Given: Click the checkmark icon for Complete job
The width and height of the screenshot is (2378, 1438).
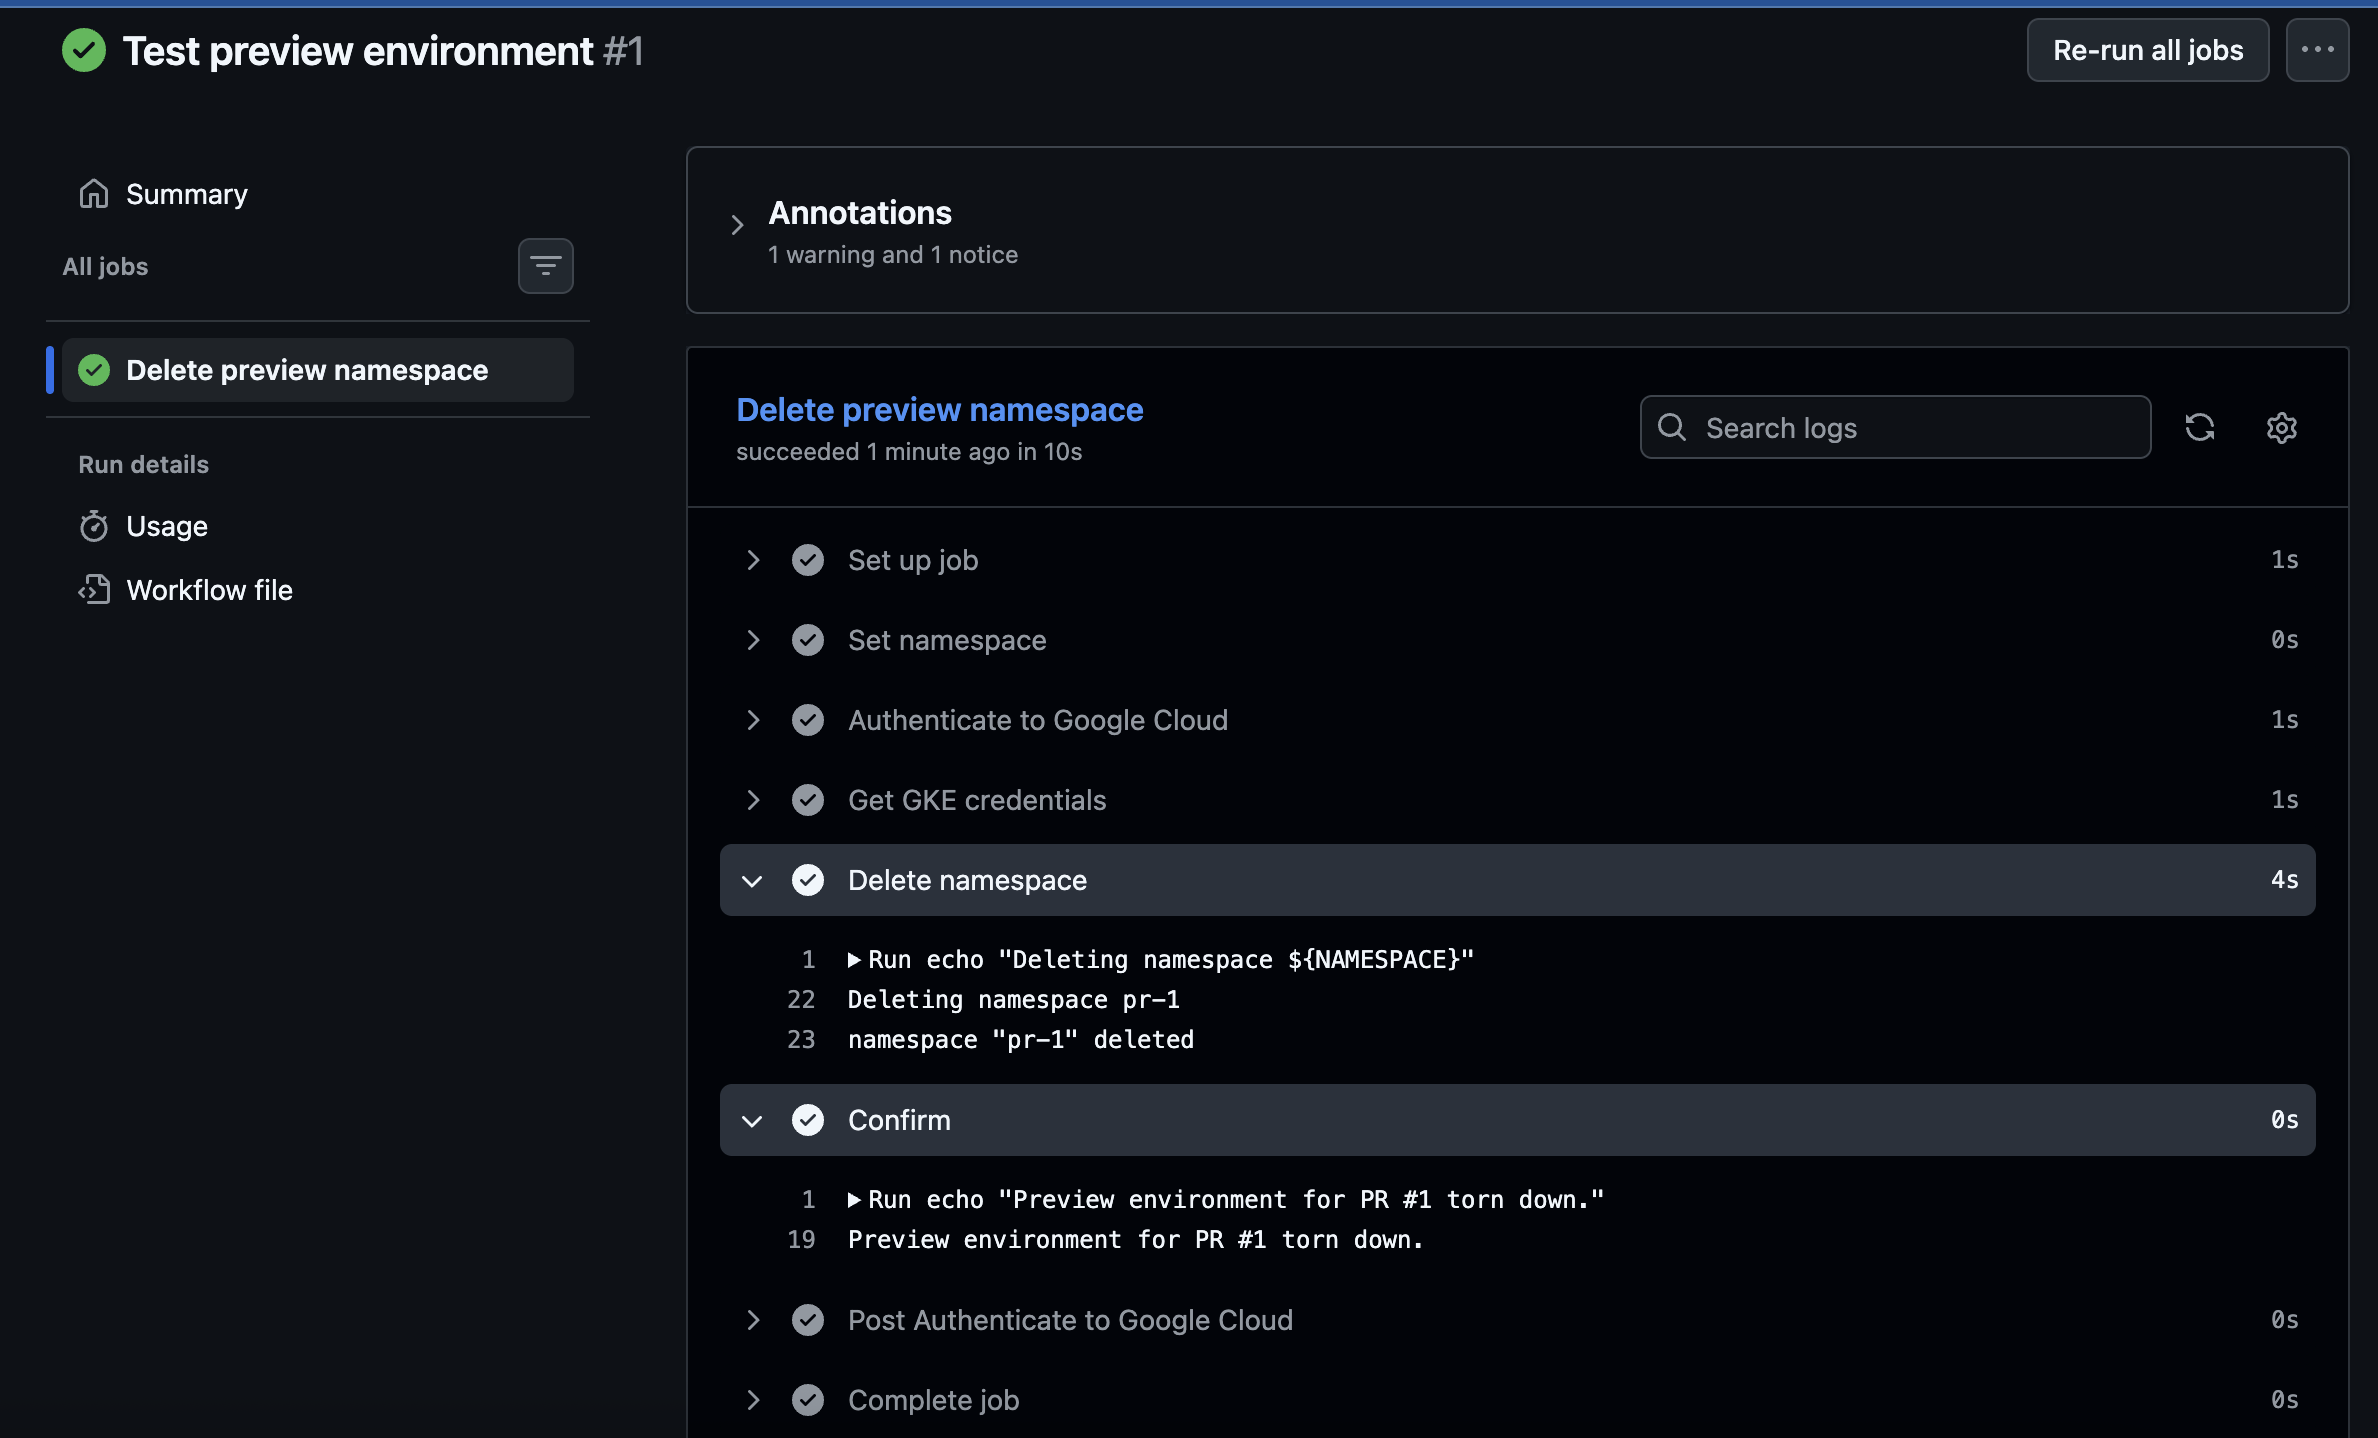Looking at the screenshot, I should pyautogui.click(x=808, y=1400).
